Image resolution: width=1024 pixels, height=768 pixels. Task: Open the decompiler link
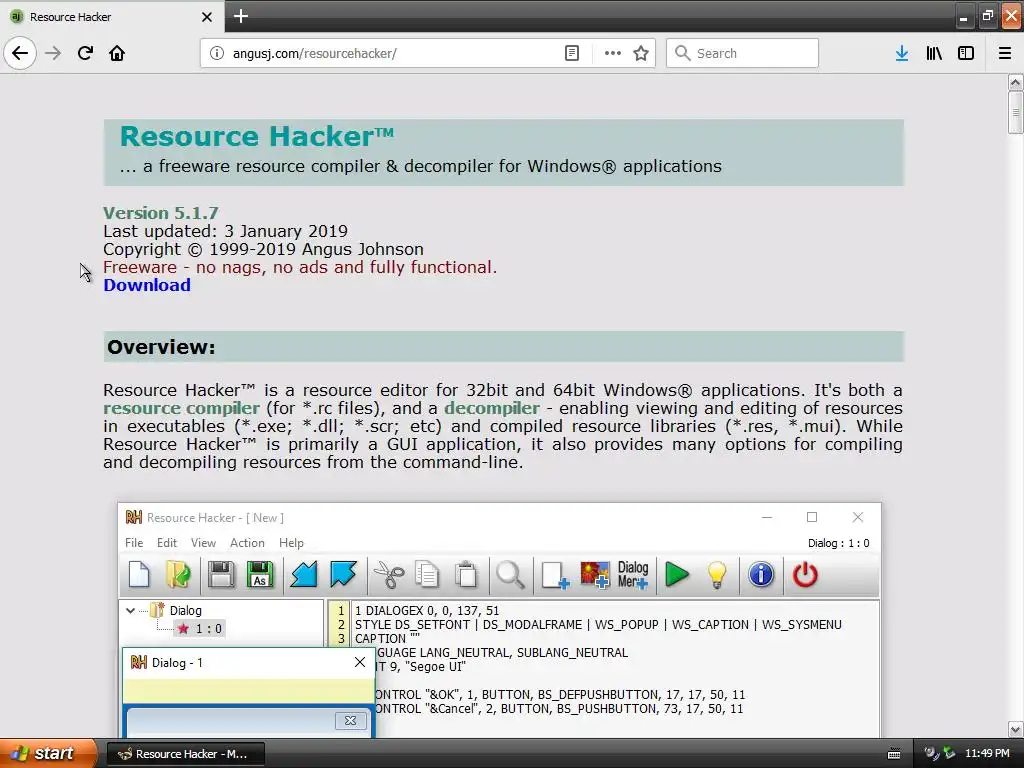492,408
